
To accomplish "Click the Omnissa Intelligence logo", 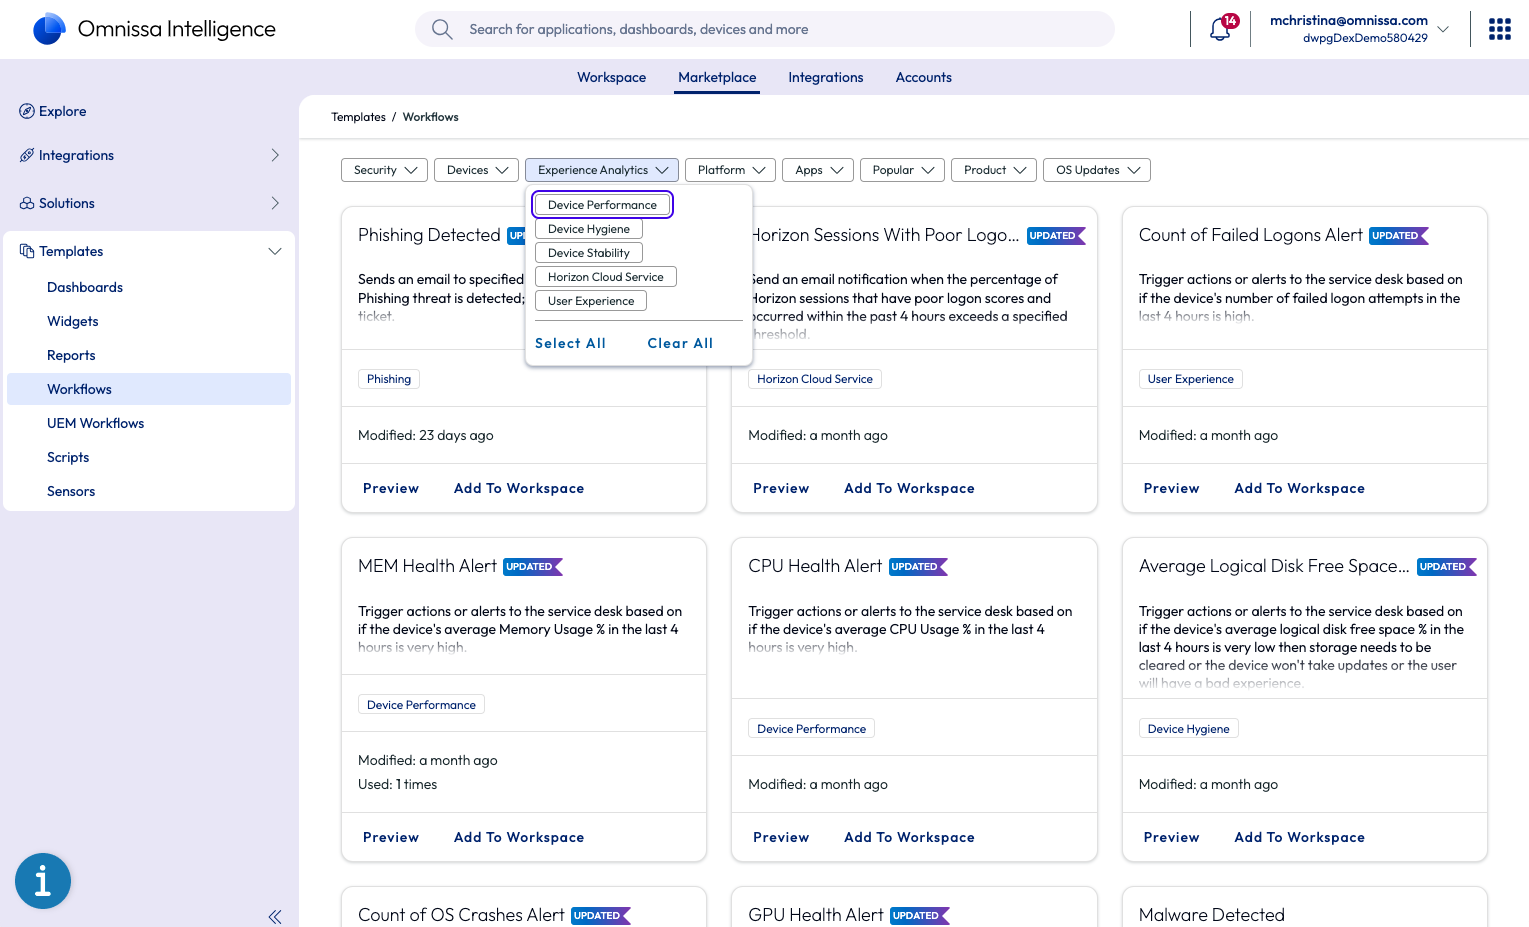I will [49, 29].
